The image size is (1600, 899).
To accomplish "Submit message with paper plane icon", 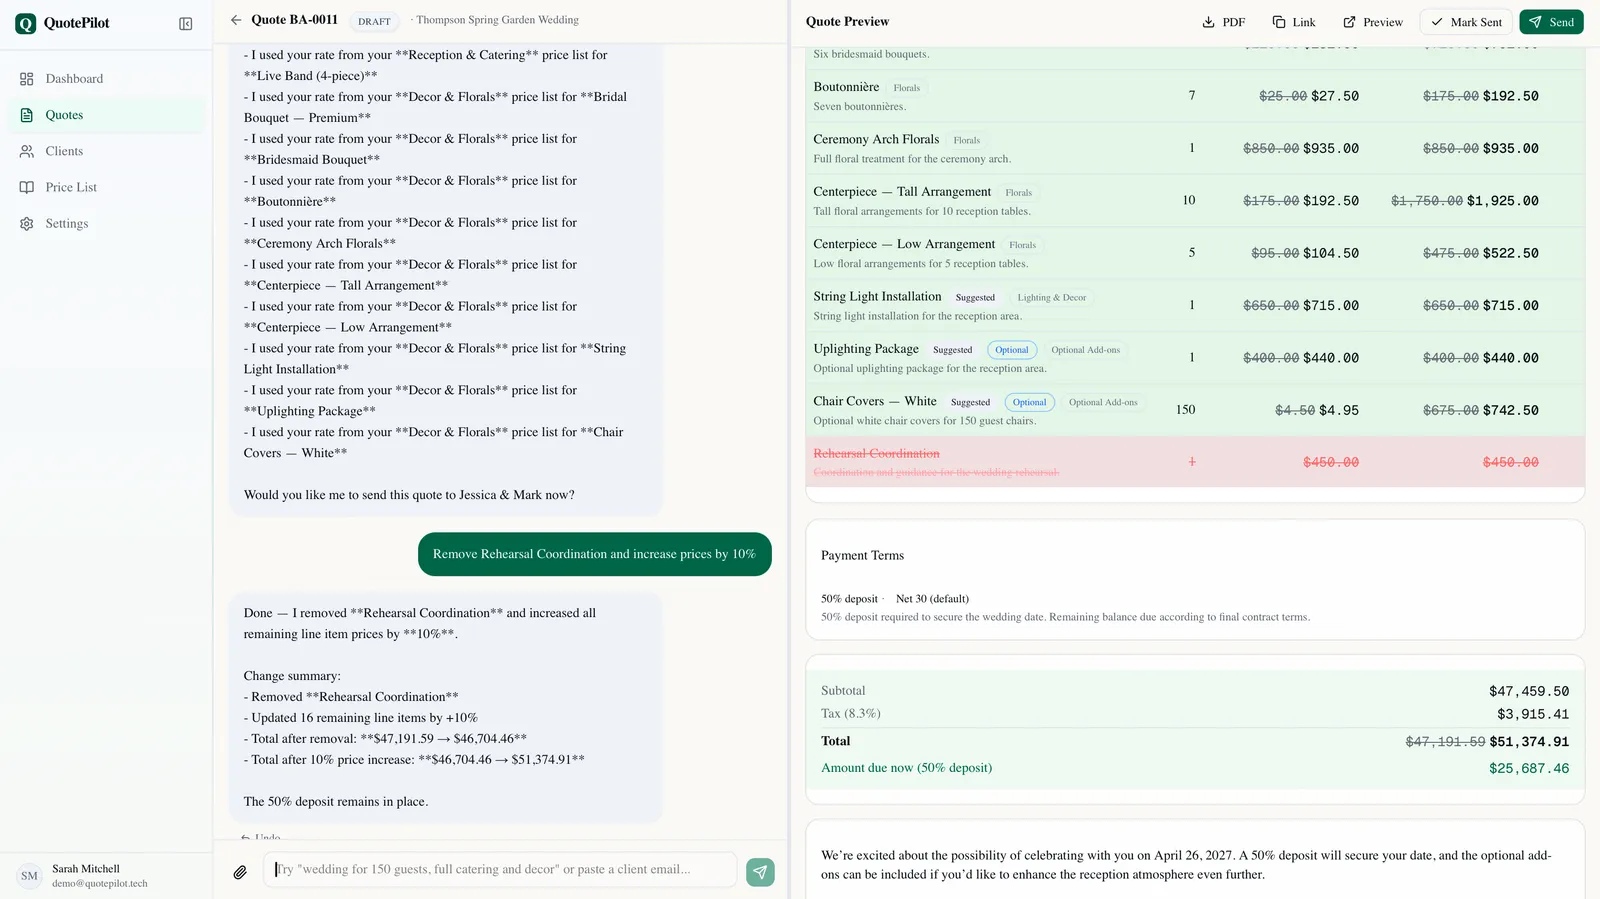I will (x=760, y=872).
